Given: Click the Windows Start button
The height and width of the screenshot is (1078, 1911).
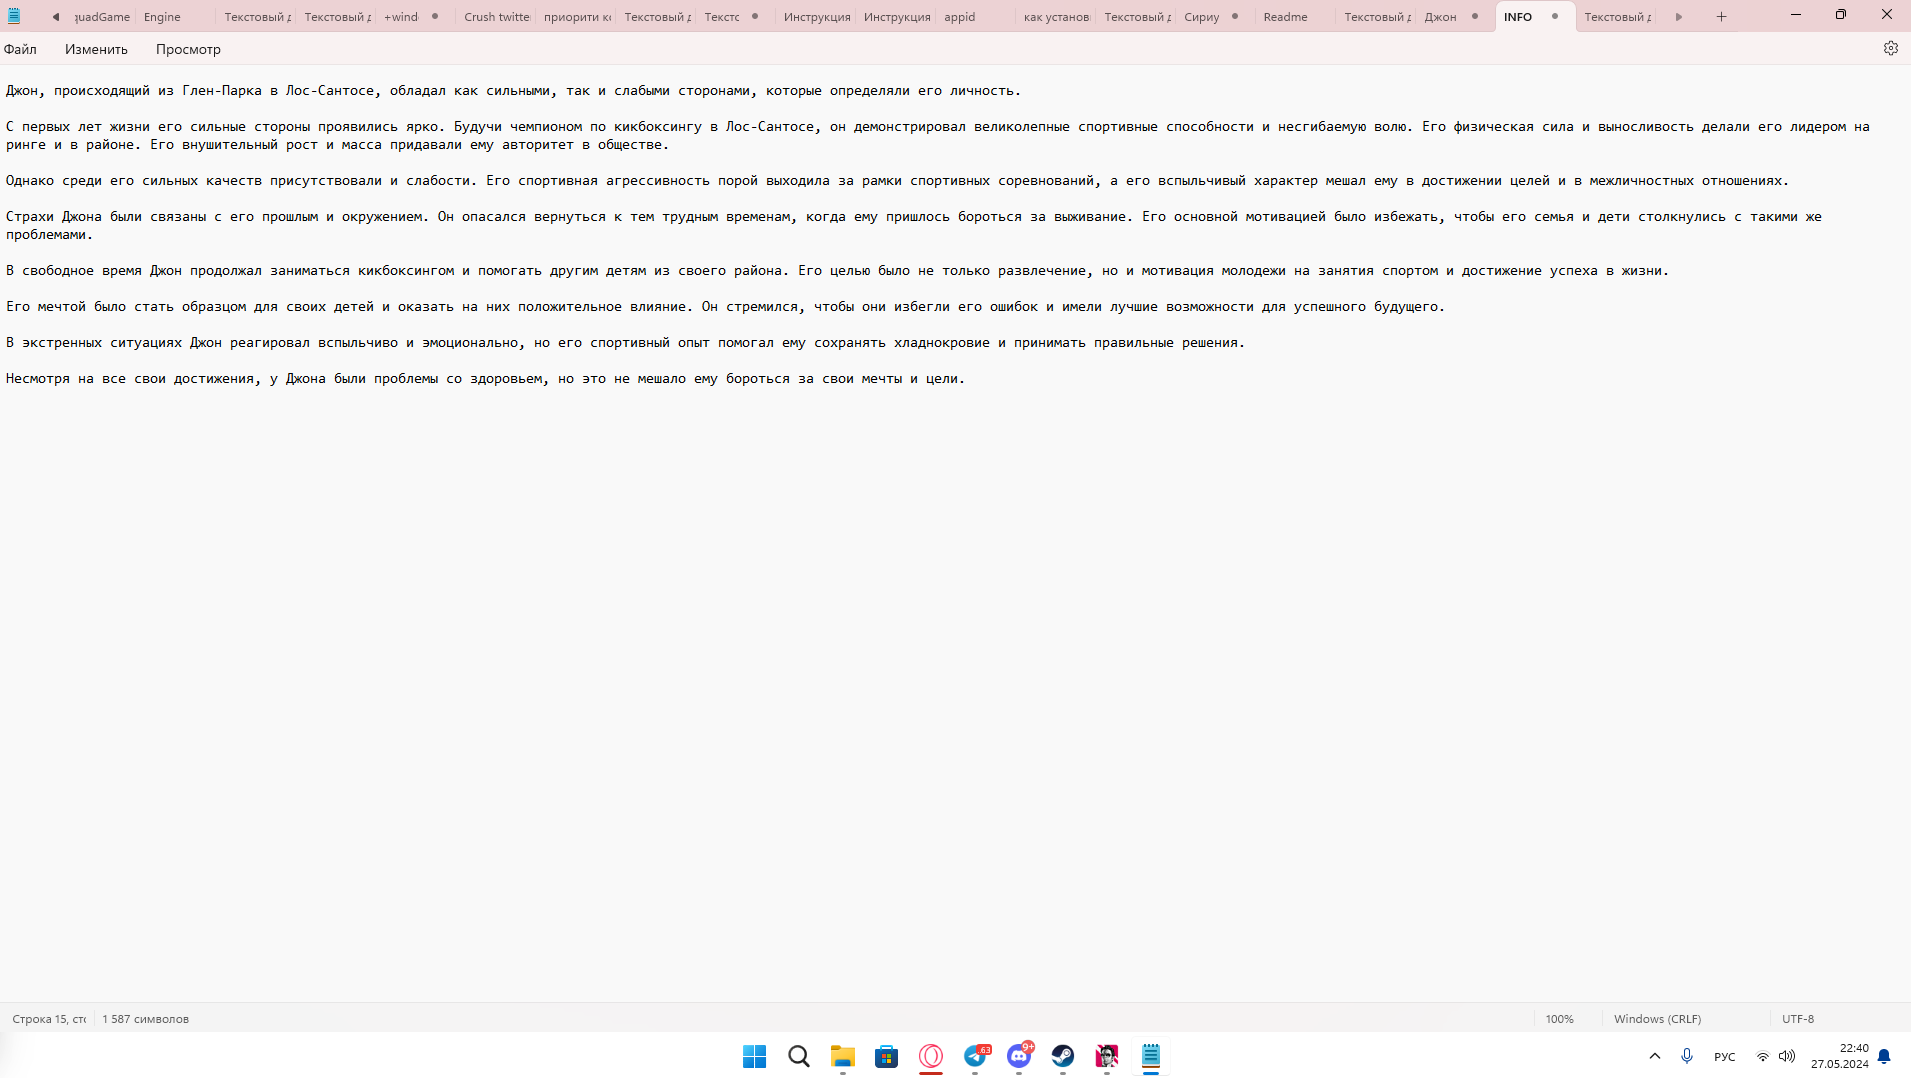Looking at the screenshot, I should [754, 1056].
